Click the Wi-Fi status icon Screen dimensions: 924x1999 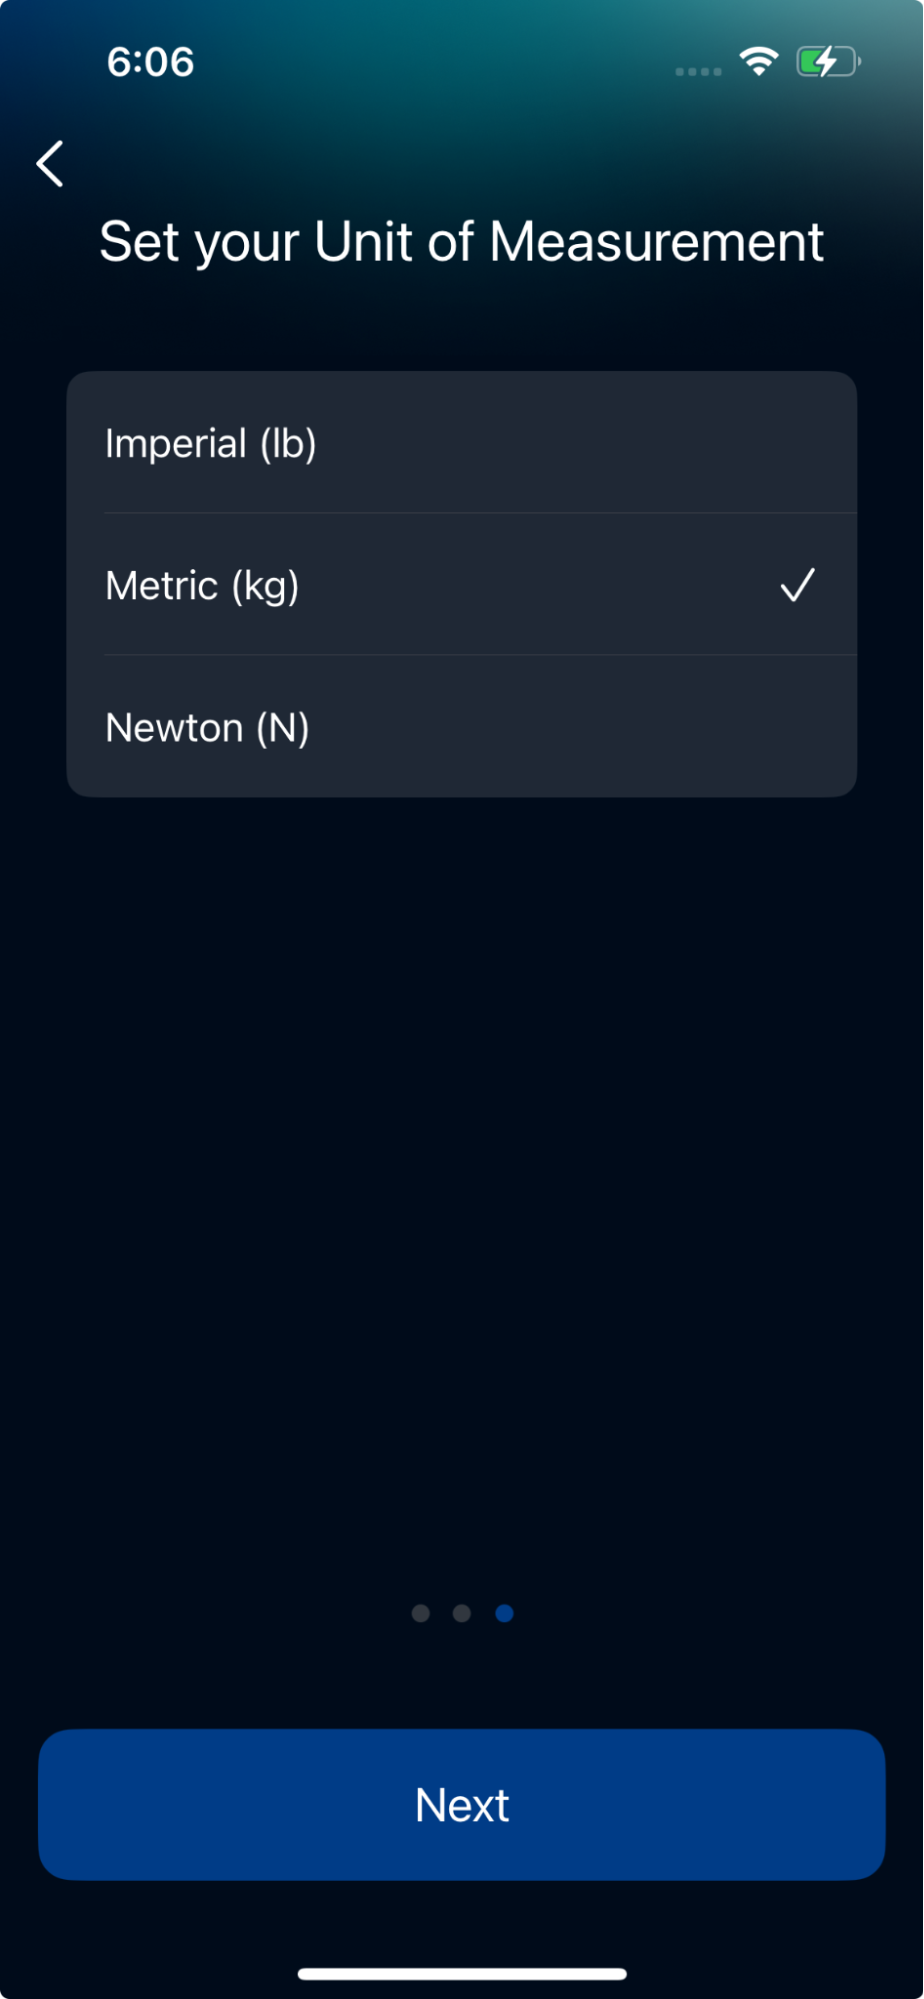(x=759, y=62)
